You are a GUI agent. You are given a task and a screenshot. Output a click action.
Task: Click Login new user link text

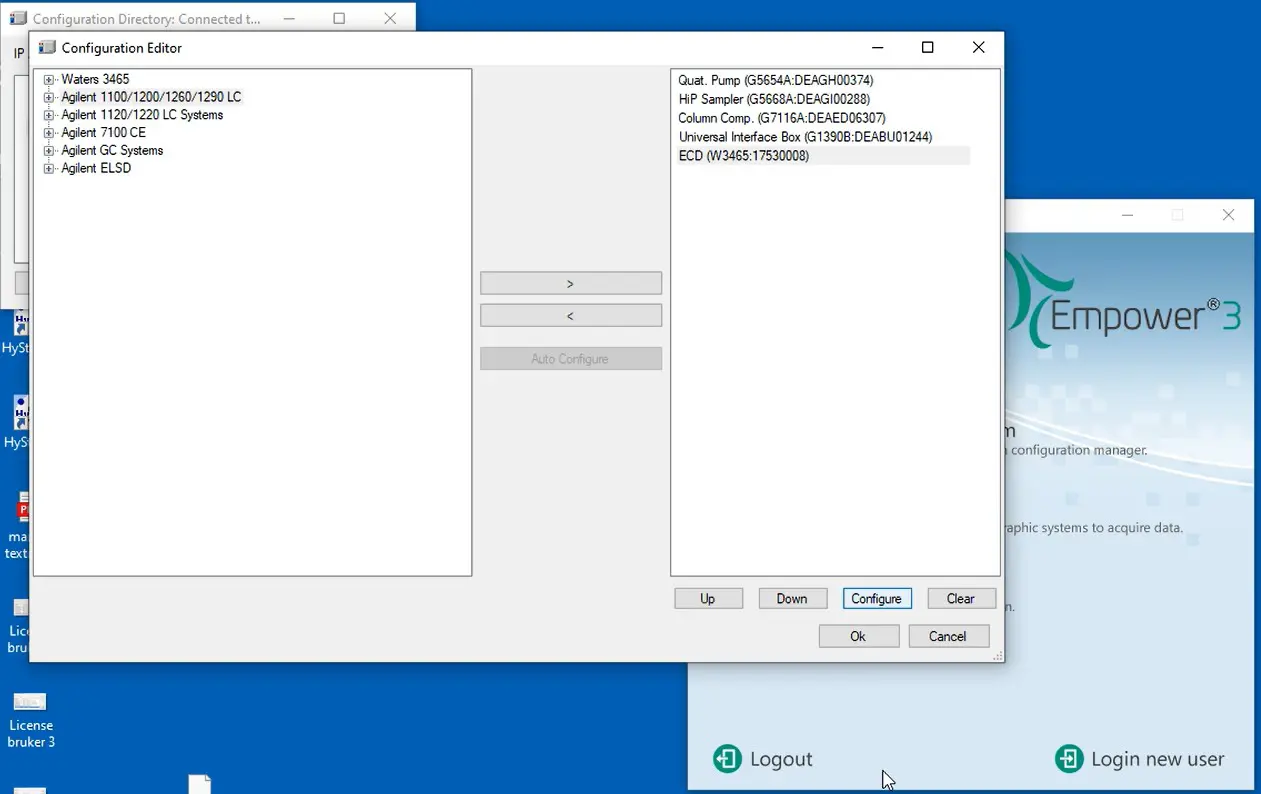[x=1158, y=759]
